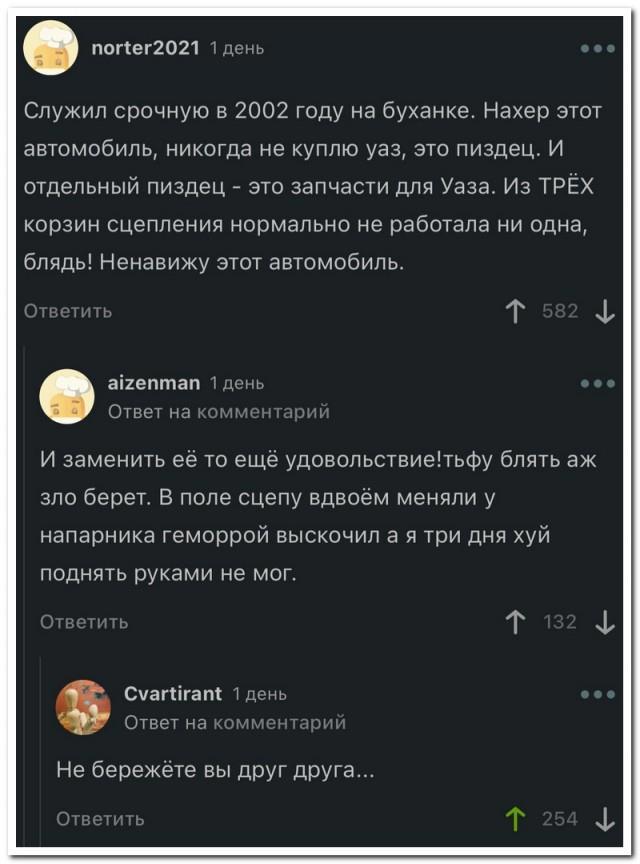This screenshot has height=864, width=640.
Task: Open norter2021's avatar
Action: coord(51,48)
